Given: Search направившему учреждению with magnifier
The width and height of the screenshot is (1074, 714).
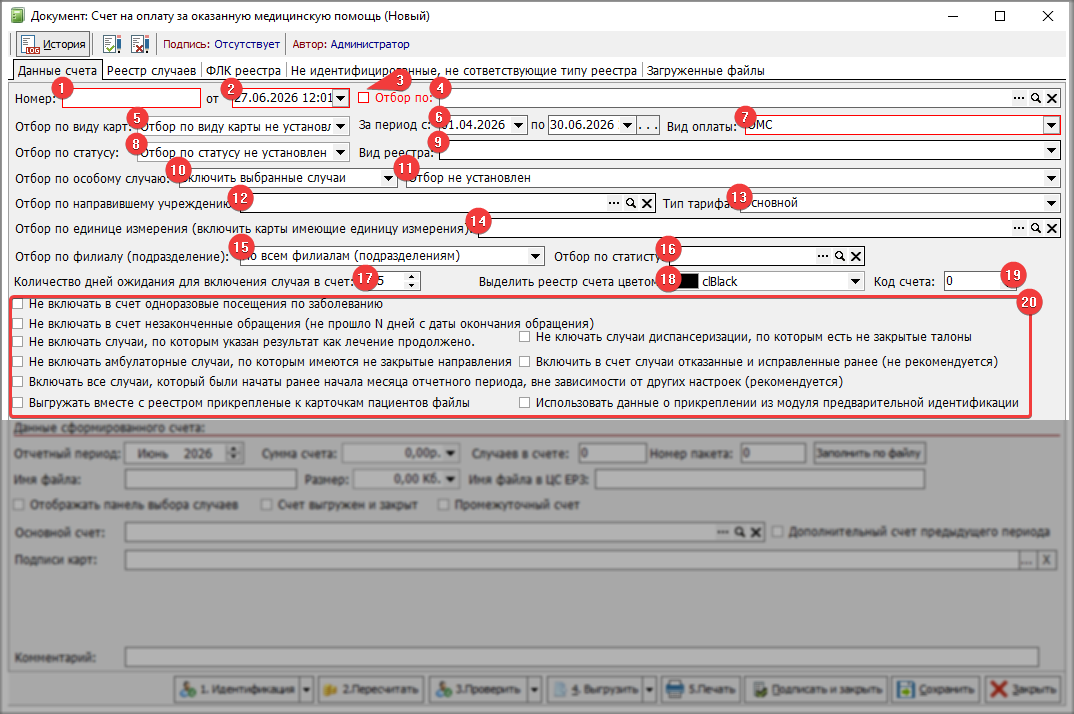Looking at the screenshot, I should pyautogui.click(x=631, y=203).
